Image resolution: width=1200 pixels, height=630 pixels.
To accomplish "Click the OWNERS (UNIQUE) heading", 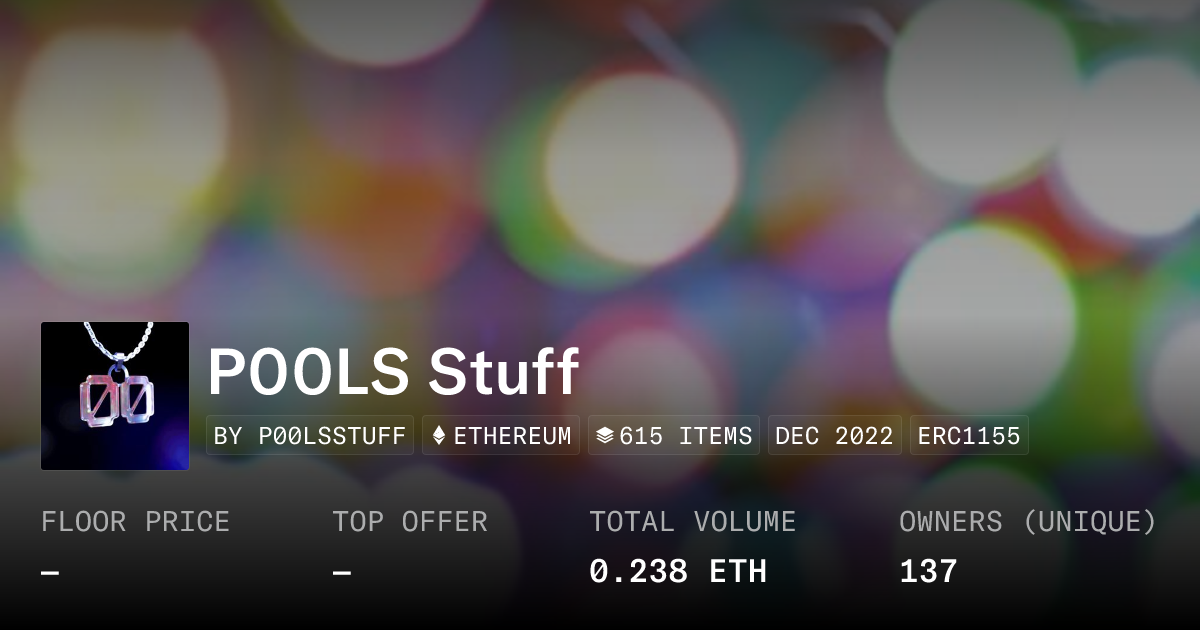I will [1028, 522].
